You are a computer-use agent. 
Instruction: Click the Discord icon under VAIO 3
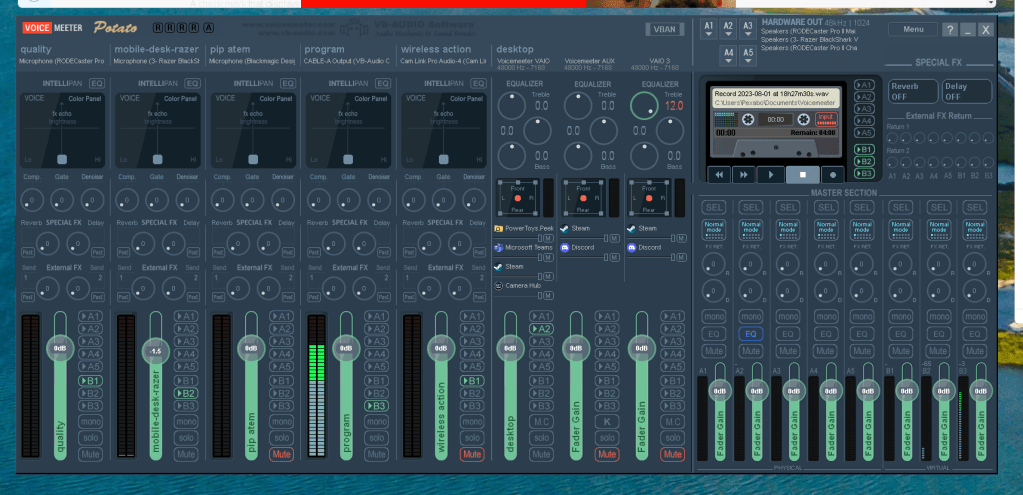click(x=632, y=248)
